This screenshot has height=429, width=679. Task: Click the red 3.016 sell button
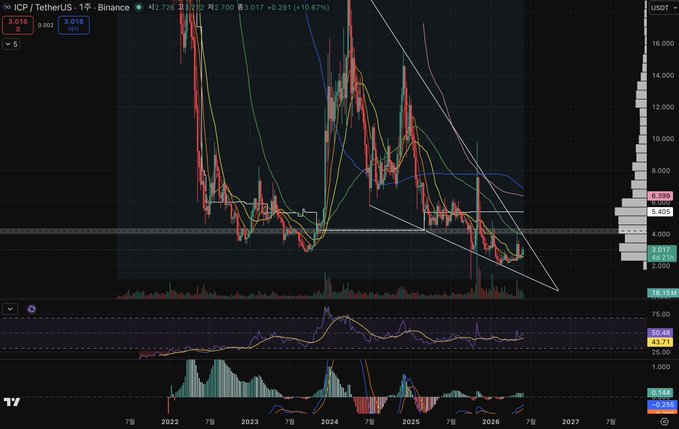tap(18, 25)
